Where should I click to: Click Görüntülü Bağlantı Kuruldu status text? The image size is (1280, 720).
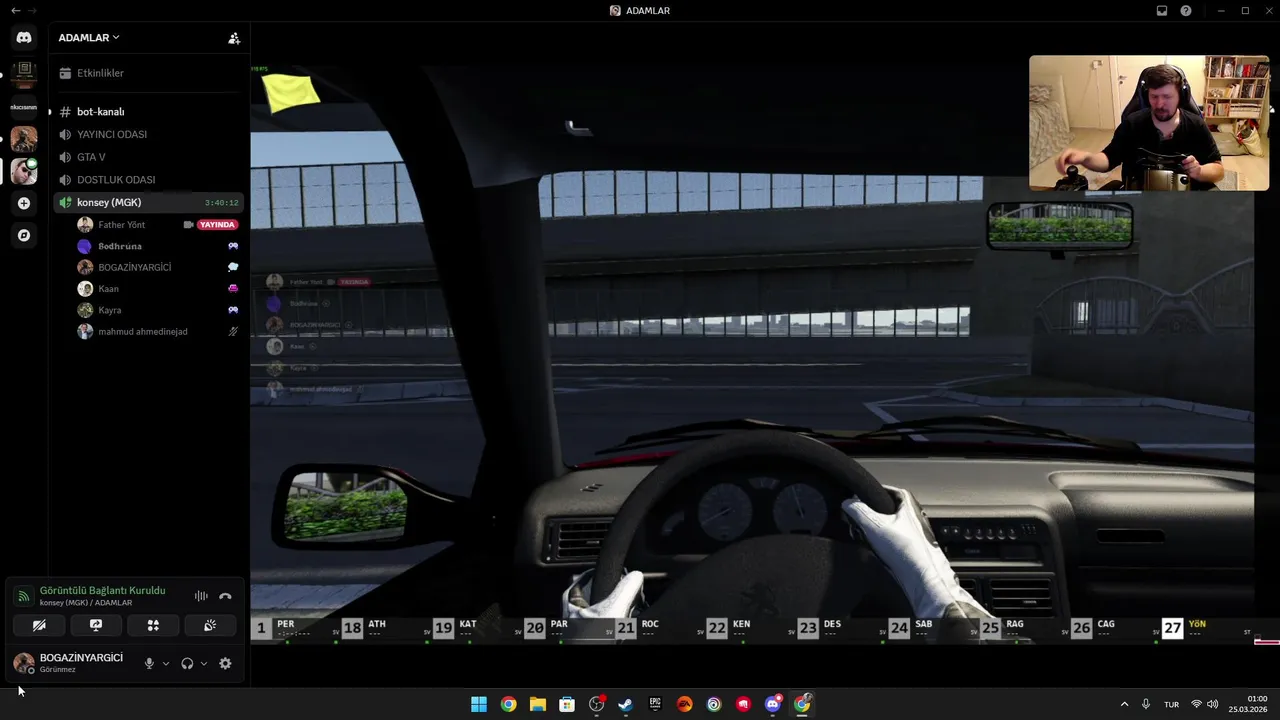102,591
